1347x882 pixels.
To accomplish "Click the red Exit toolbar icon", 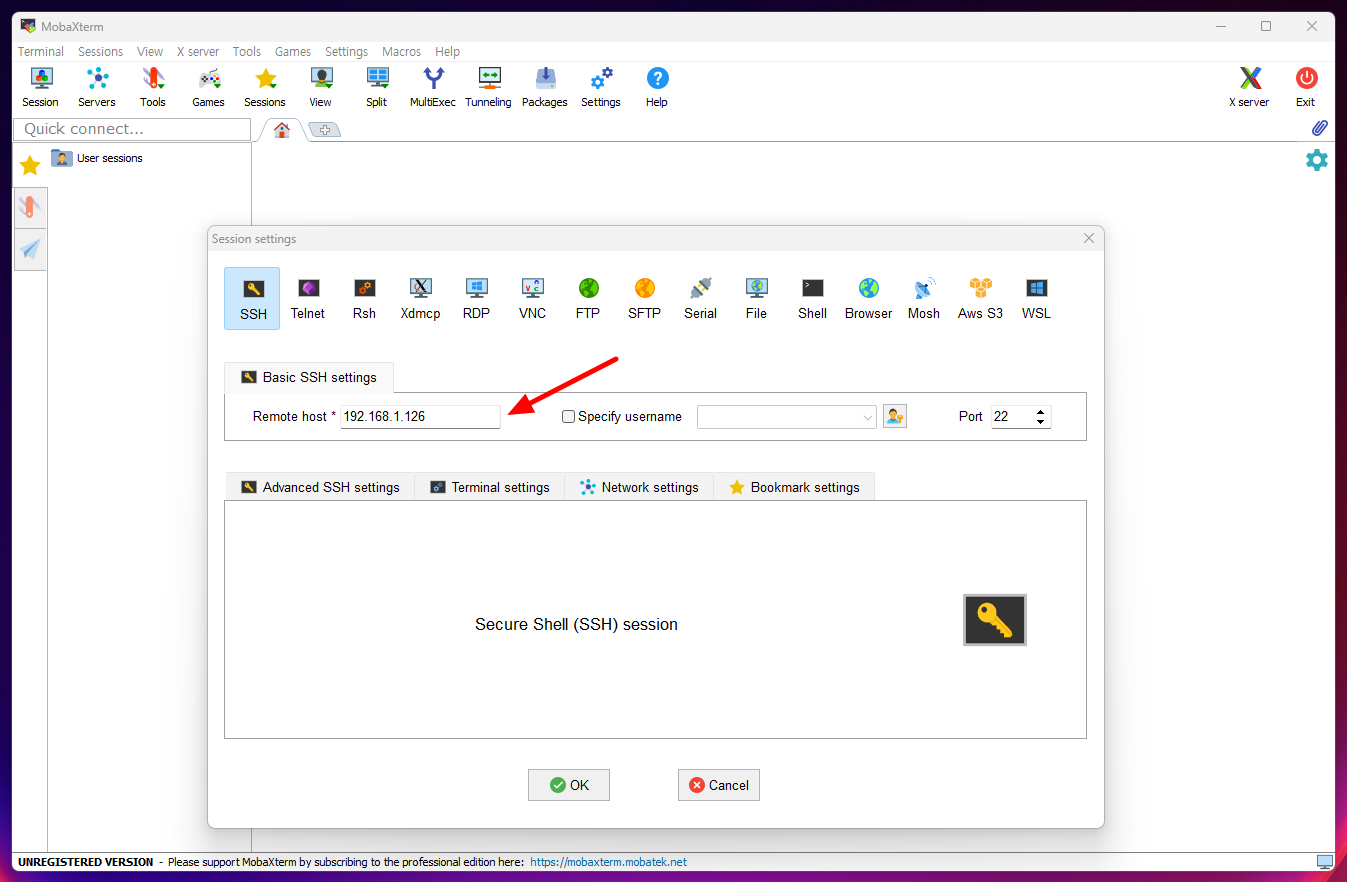I will pos(1306,87).
